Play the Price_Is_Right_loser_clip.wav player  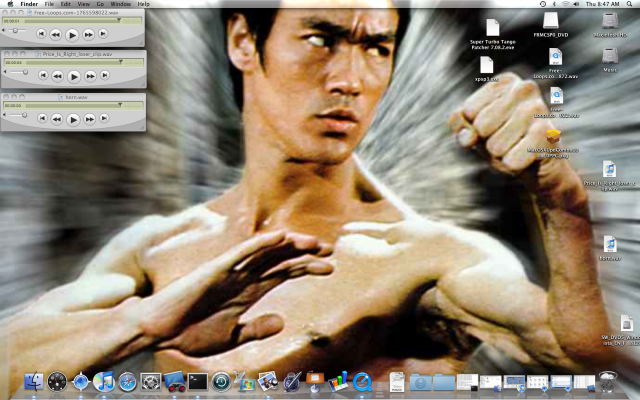point(74,76)
